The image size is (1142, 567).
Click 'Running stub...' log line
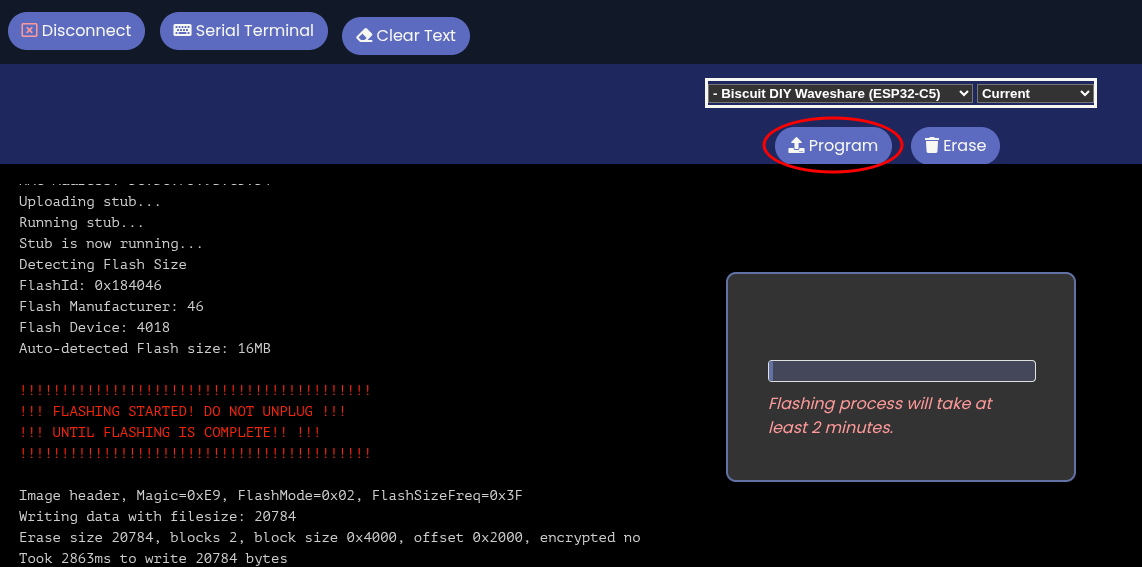pos(82,223)
